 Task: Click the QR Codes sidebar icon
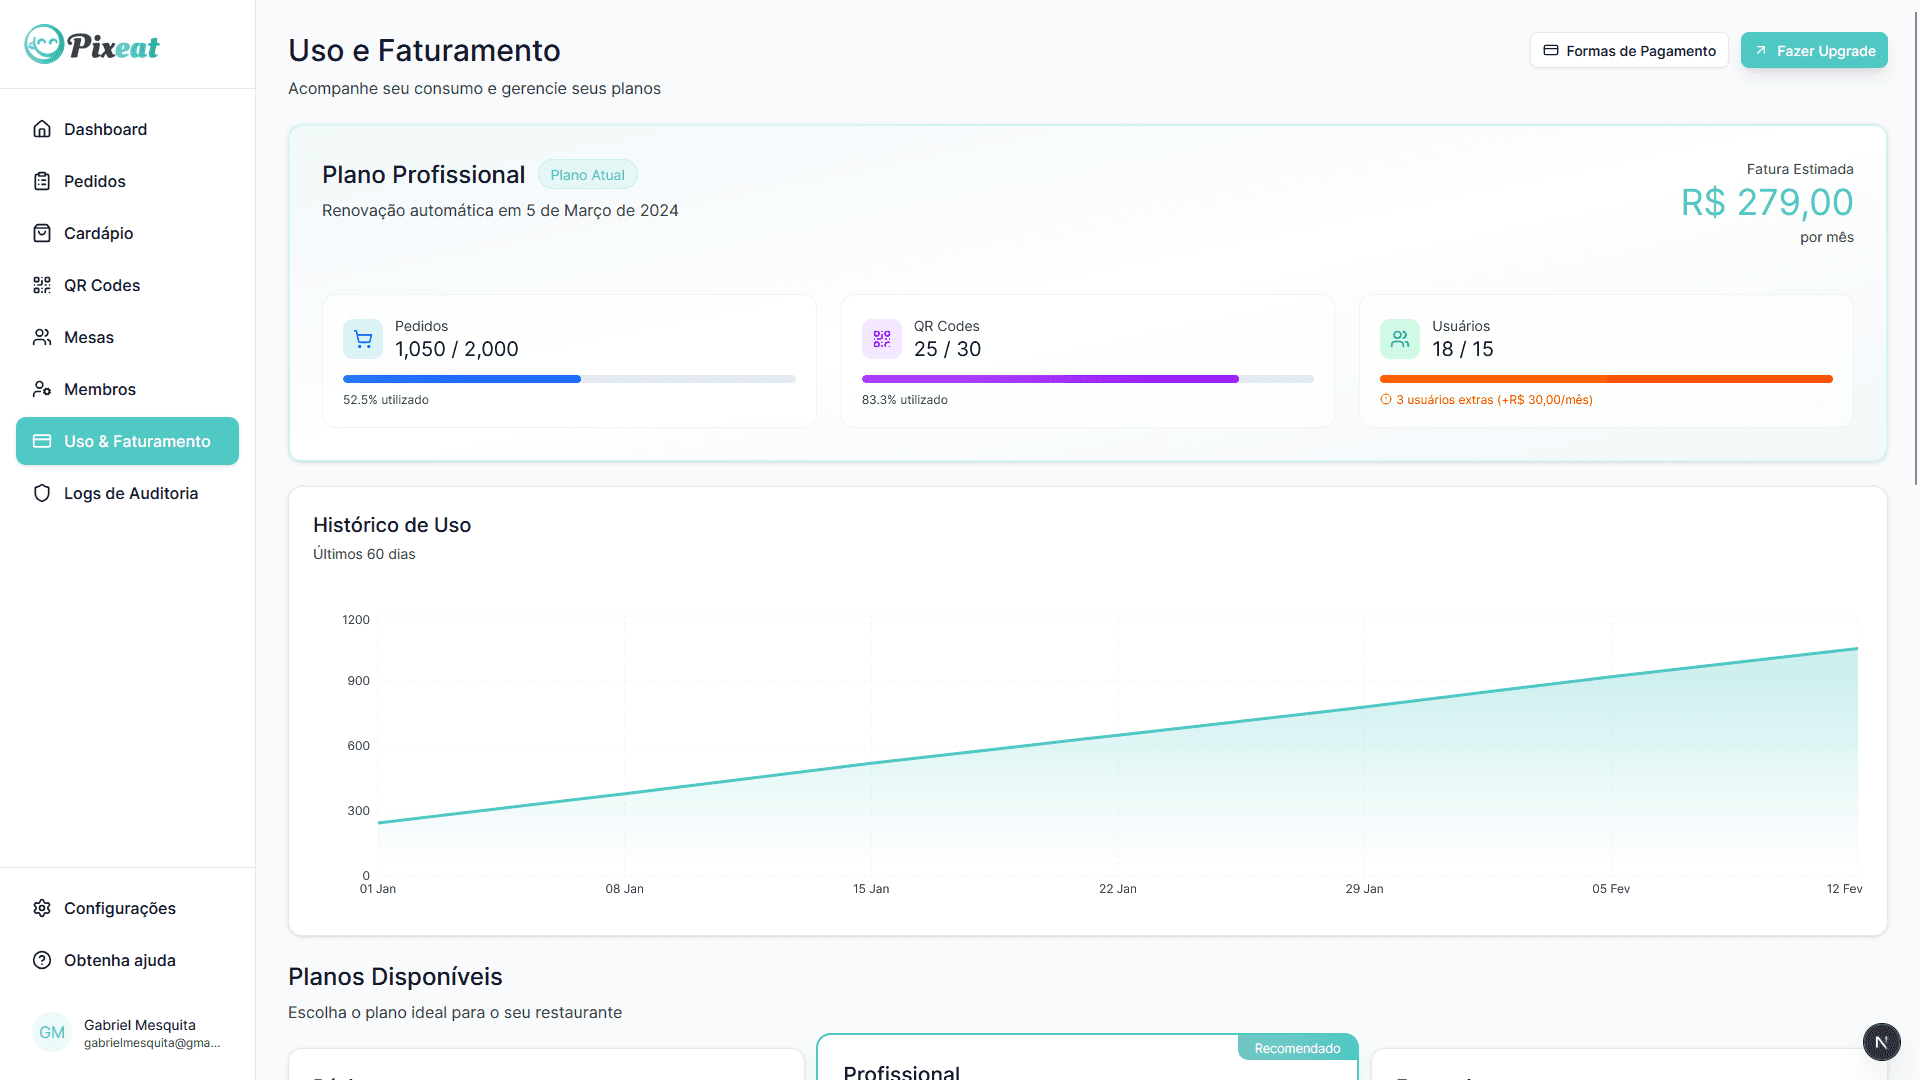[42, 285]
